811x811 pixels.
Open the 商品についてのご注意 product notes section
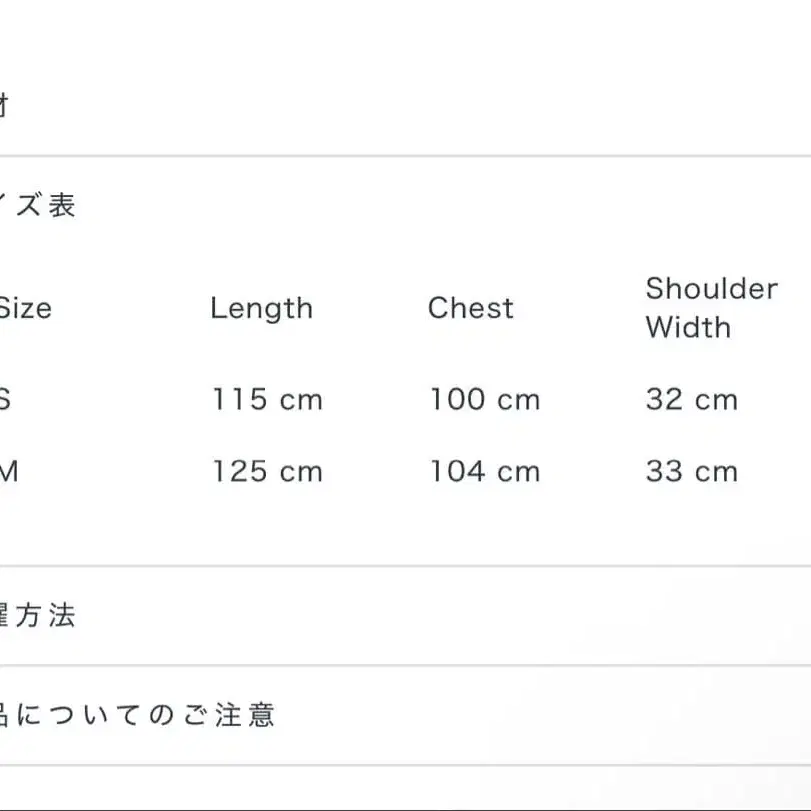tap(406, 715)
